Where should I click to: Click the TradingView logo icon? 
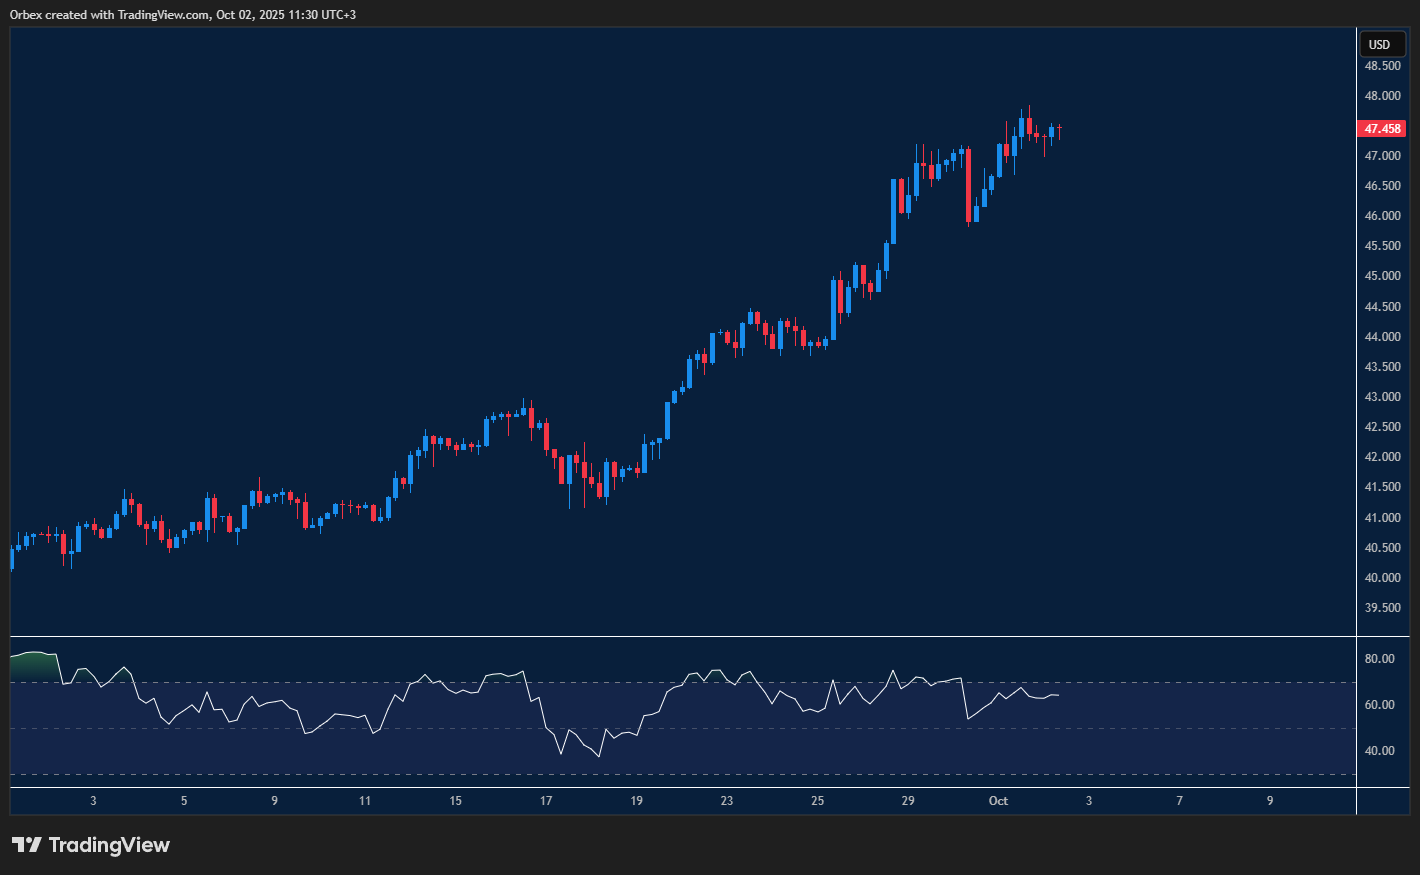[x=26, y=845]
